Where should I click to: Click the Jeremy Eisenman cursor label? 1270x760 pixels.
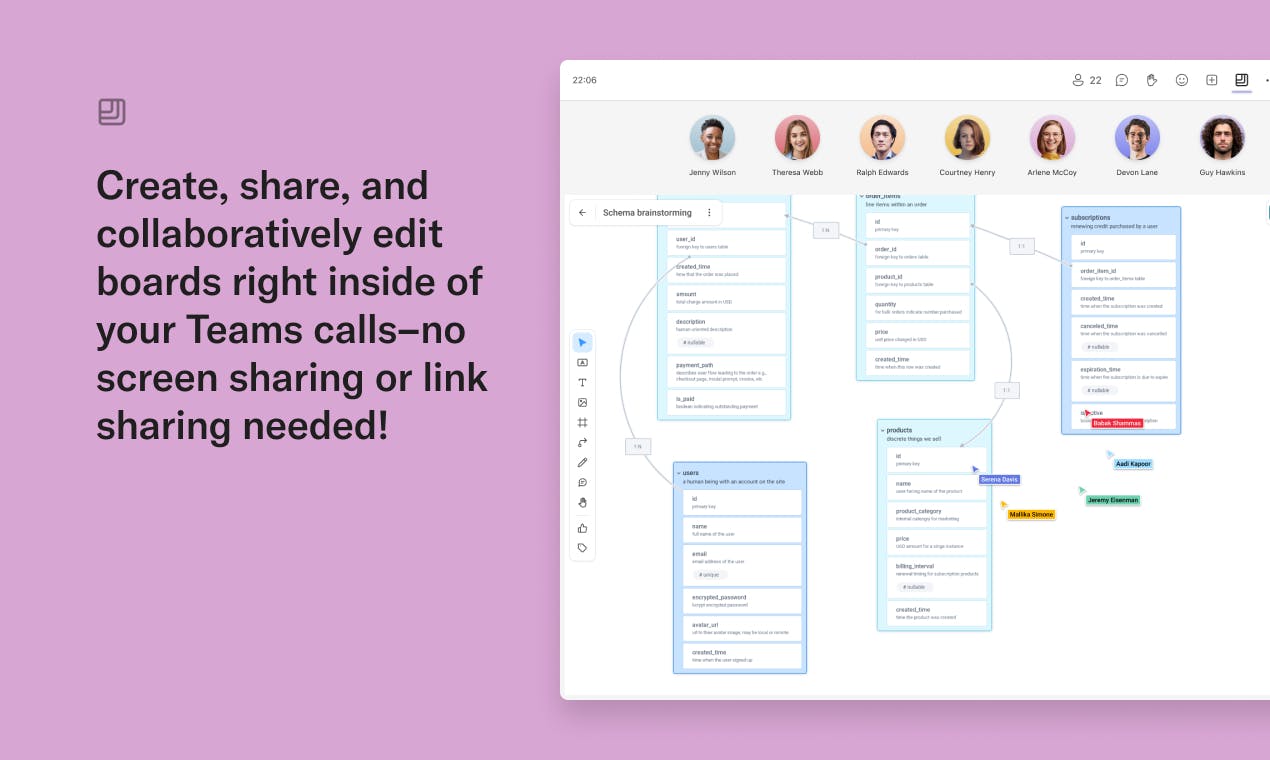tap(1113, 500)
